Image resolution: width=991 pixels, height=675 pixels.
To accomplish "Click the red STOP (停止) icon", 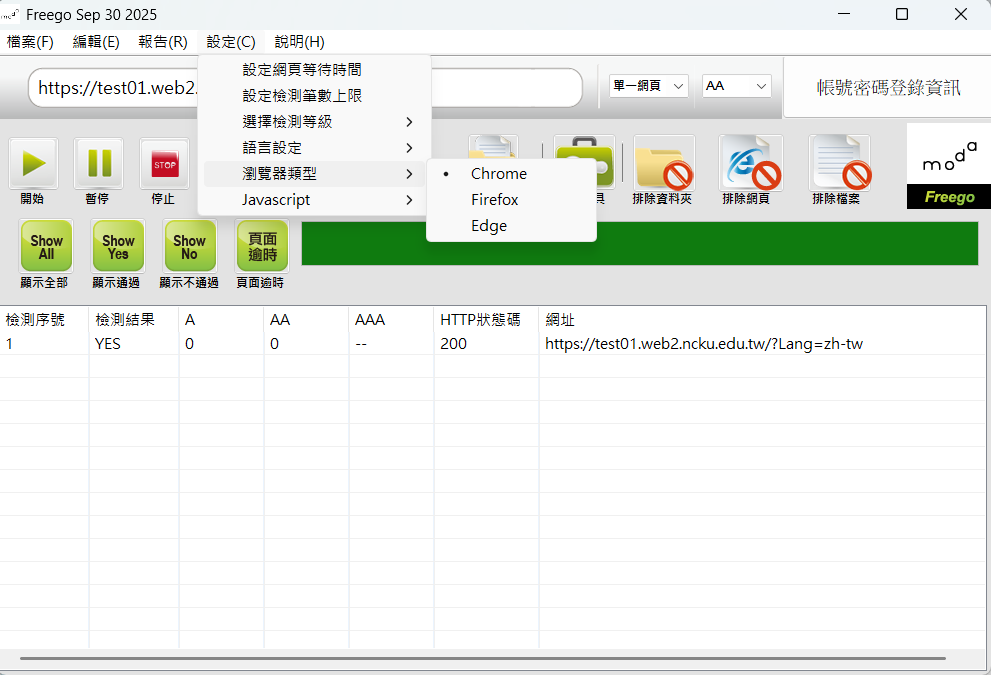I will point(163,163).
